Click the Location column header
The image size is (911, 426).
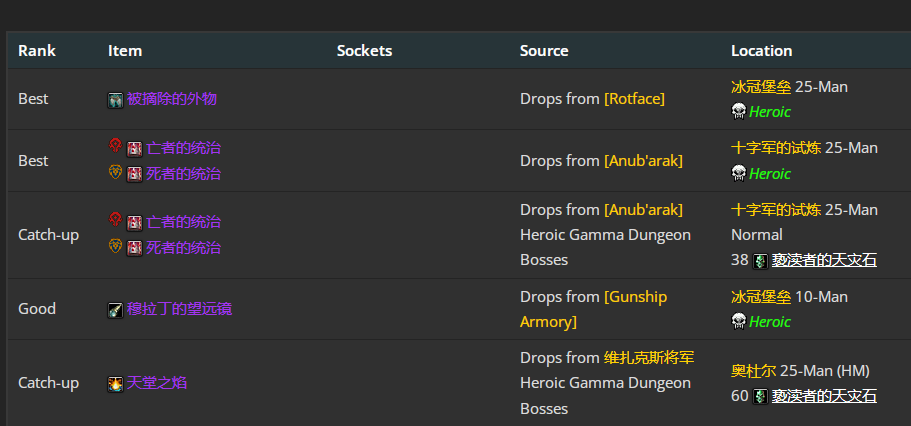(762, 51)
